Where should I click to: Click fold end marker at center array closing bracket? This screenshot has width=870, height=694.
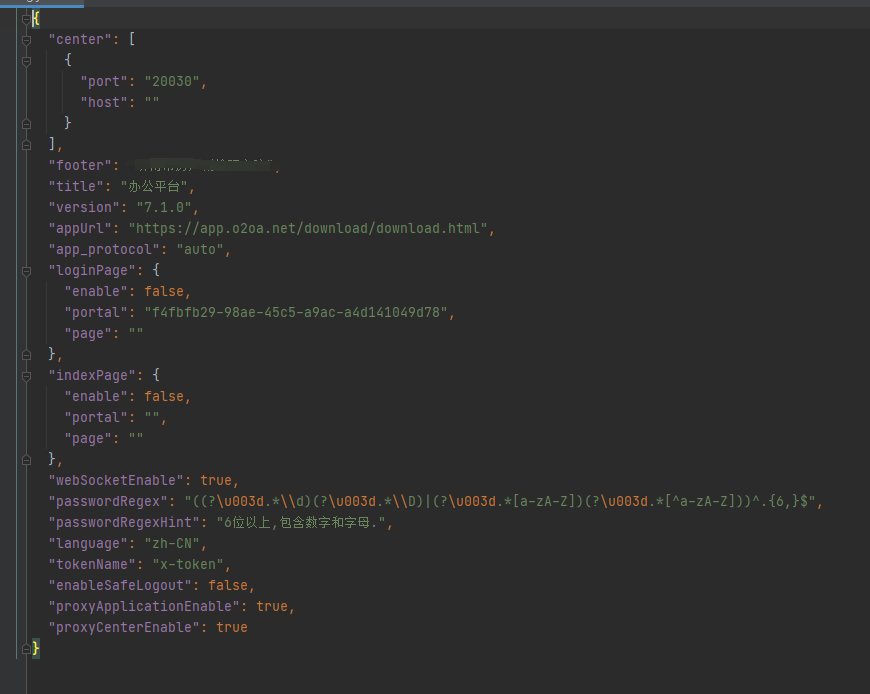click(x=26, y=145)
